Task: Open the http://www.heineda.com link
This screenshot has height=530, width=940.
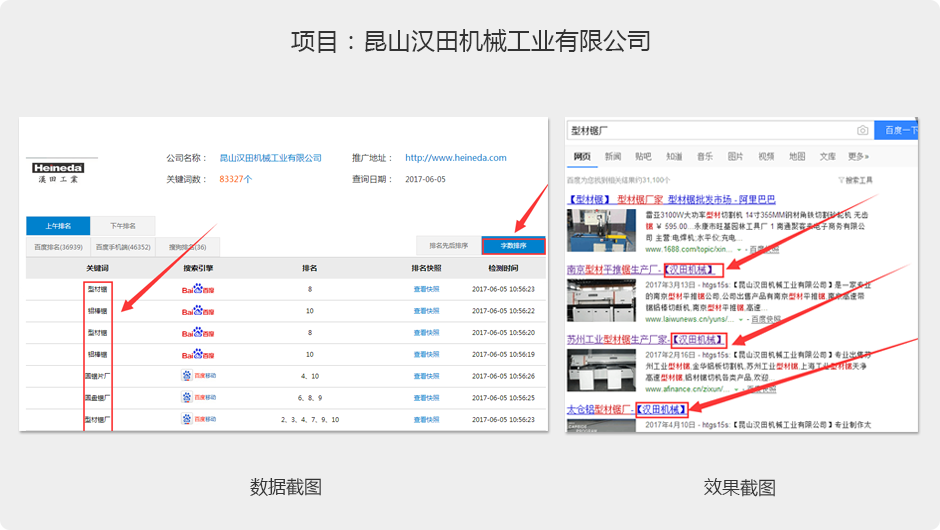Action: (456, 158)
